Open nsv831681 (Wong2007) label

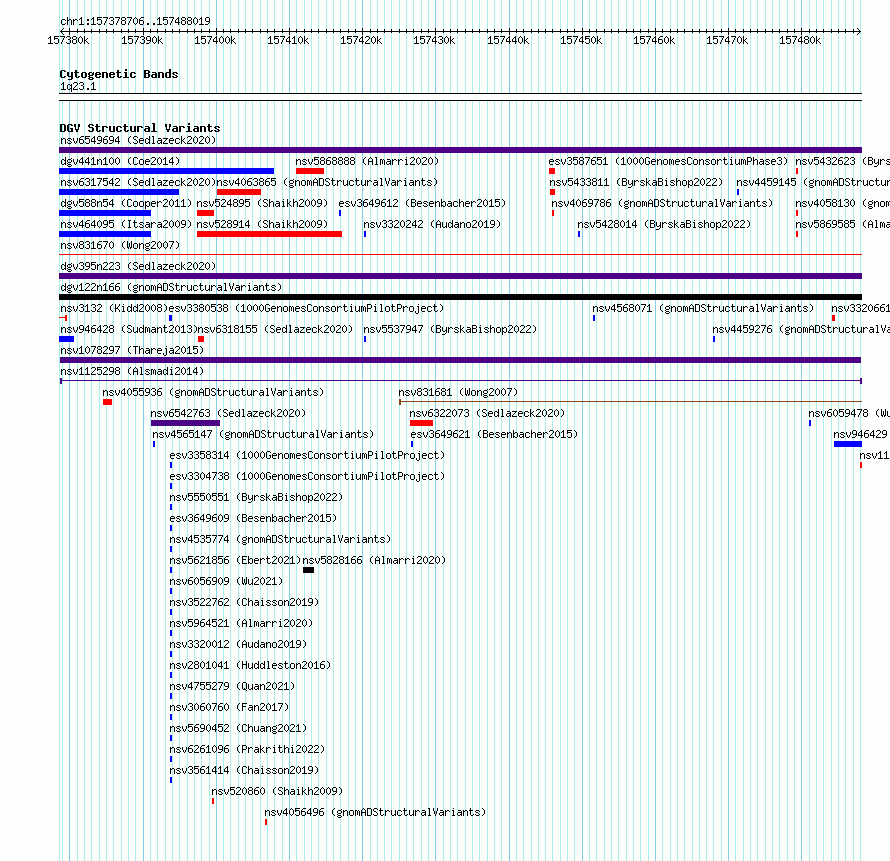tap(458, 392)
